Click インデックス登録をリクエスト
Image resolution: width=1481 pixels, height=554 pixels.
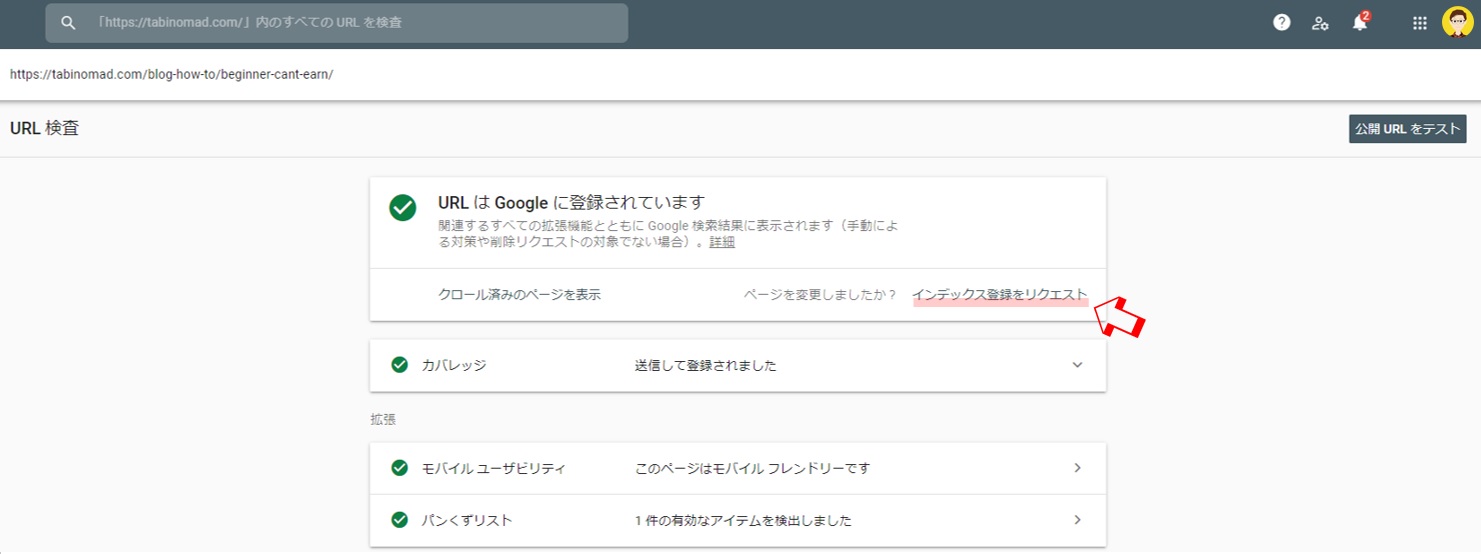tap(1000, 295)
